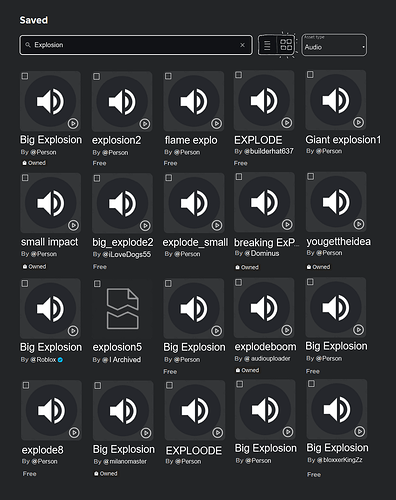Screen dimensions: 396x500
Task: Tick the selection checkbox on EXPLOODE
Action: (x=169, y=385)
